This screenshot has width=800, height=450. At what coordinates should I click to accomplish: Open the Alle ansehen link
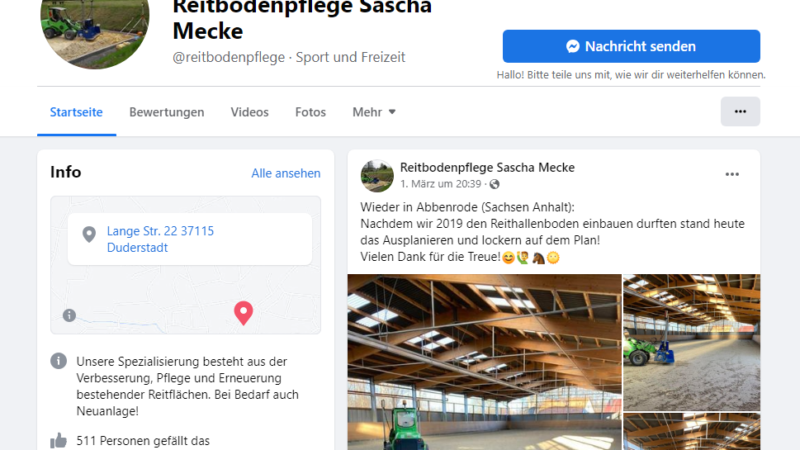click(x=286, y=173)
